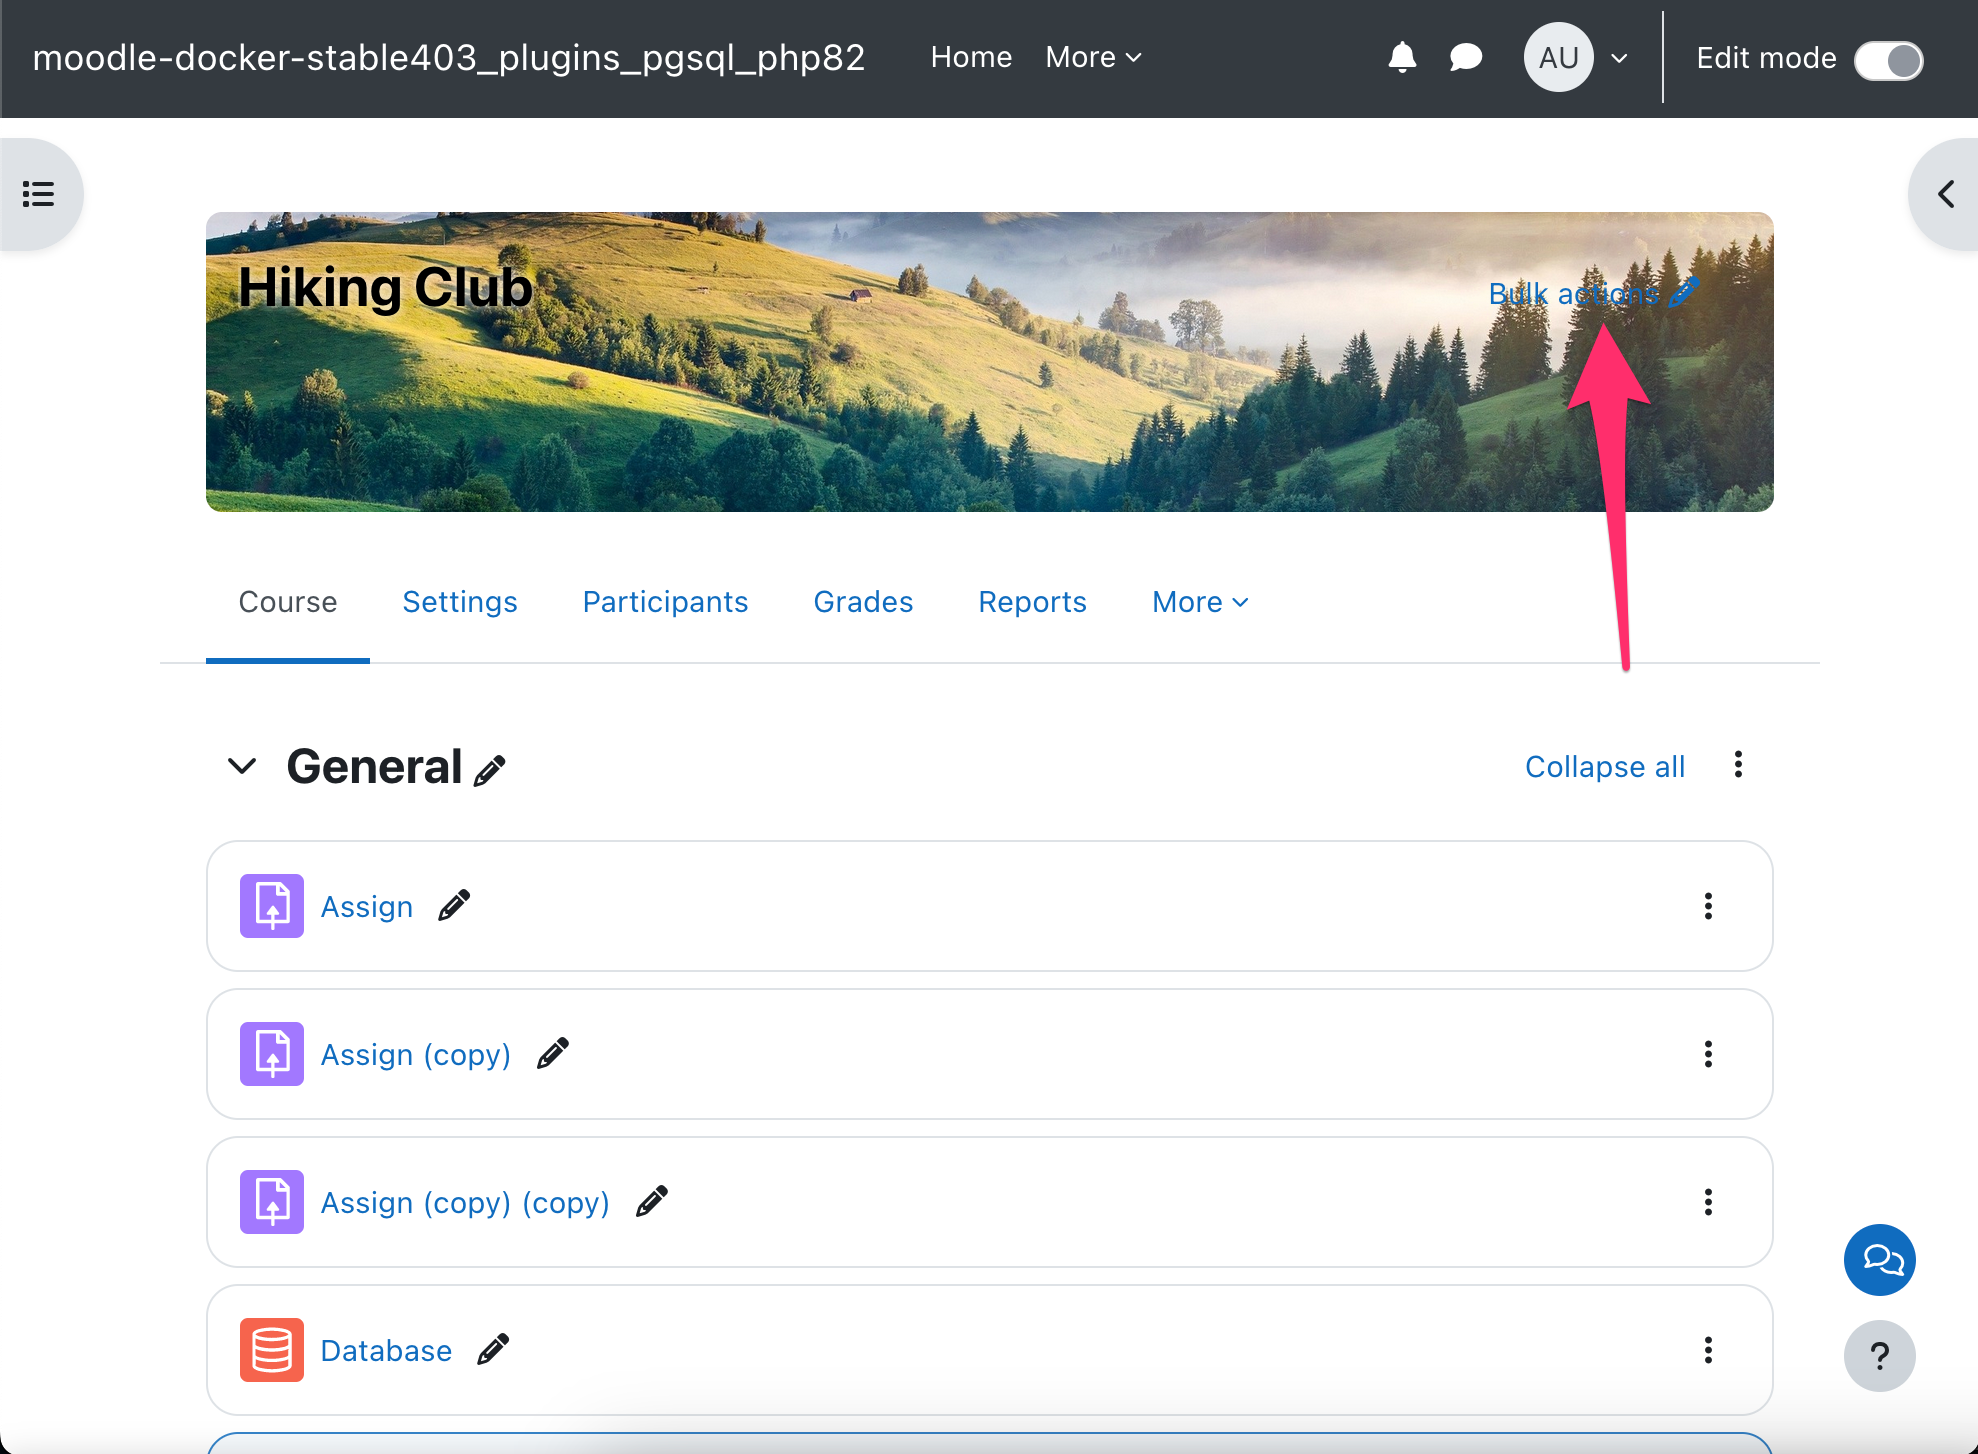Open the kebab menu for Assign (copy)
Screen dimensions: 1978x1454
(1708, 1054)
